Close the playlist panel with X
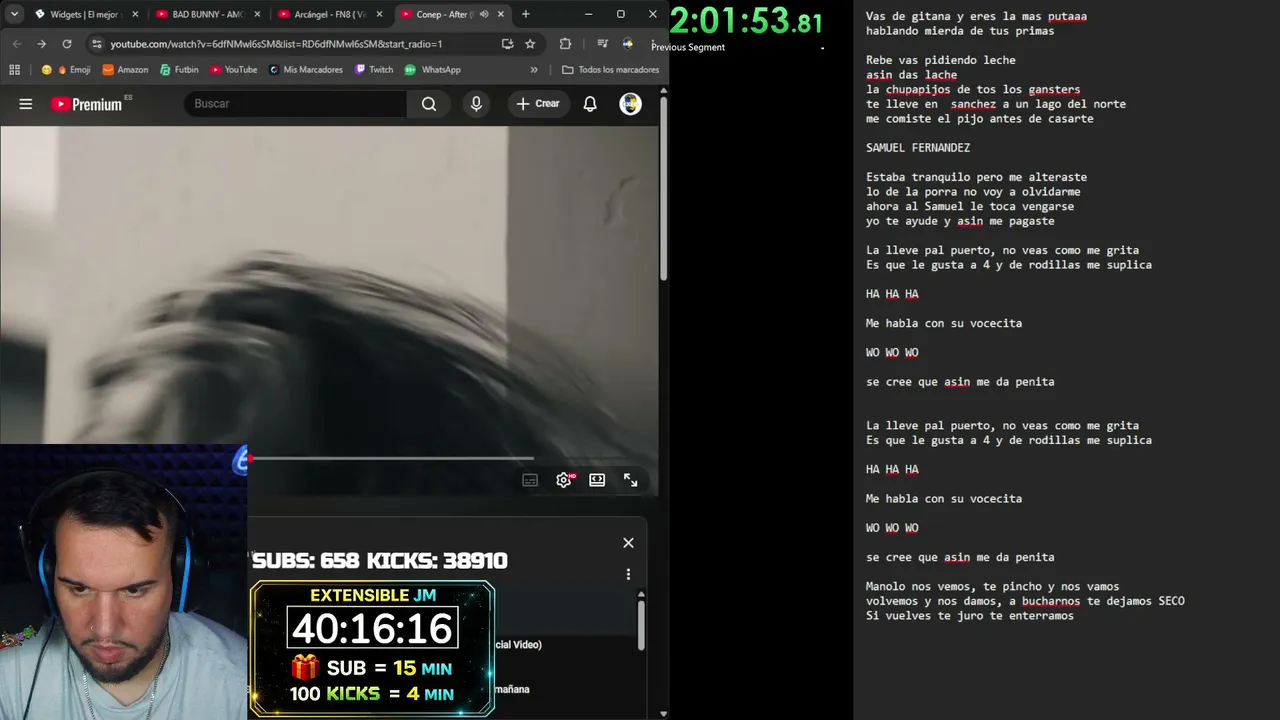 click(x=628, y=543)
